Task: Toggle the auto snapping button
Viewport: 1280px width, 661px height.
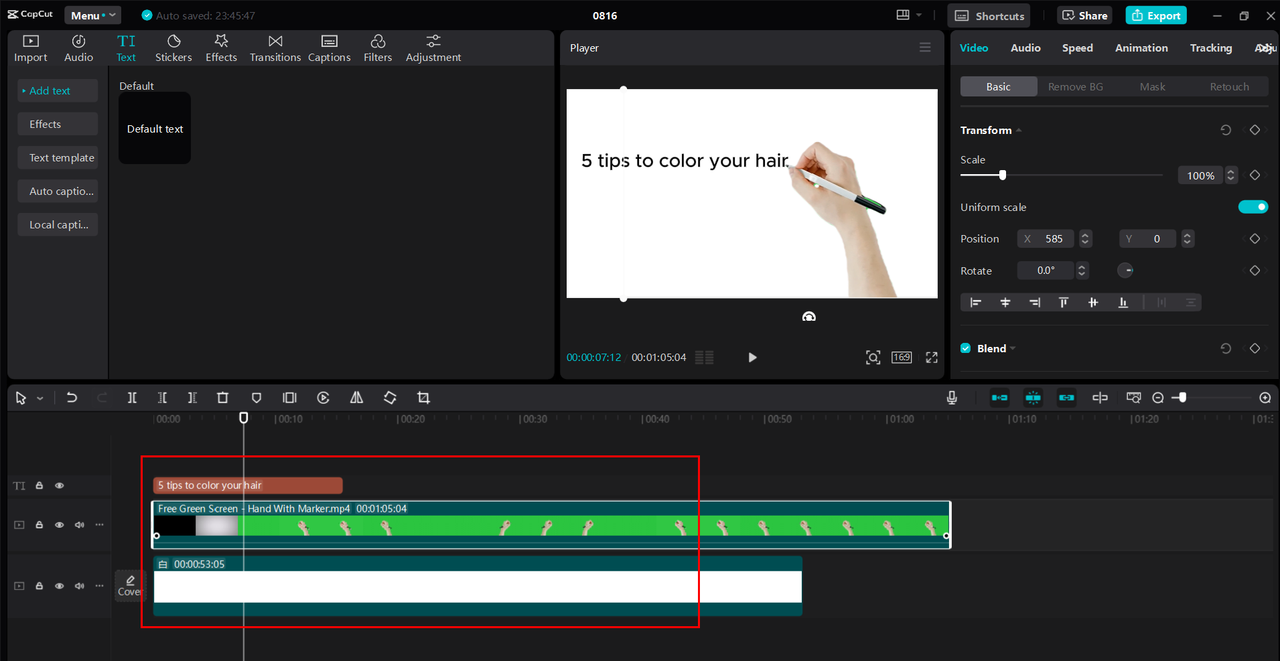Action: [1033, 398]
